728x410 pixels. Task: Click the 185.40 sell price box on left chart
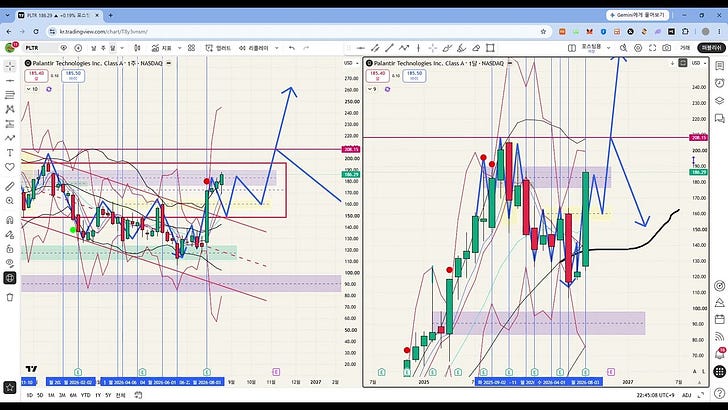point(36,76)
